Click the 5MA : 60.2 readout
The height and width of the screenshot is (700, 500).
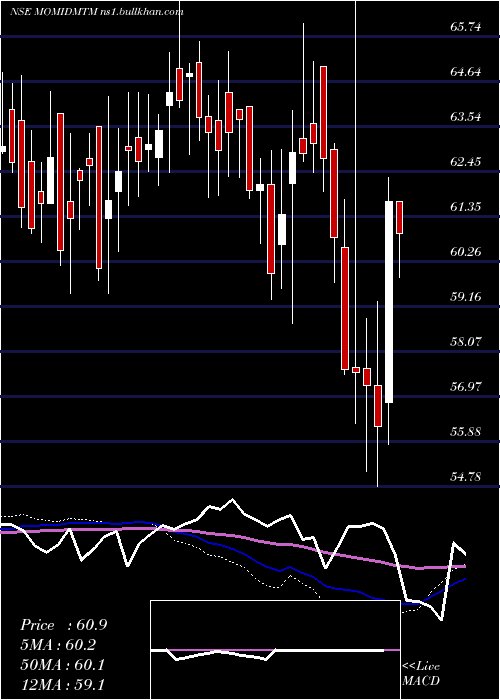(58, 645)
